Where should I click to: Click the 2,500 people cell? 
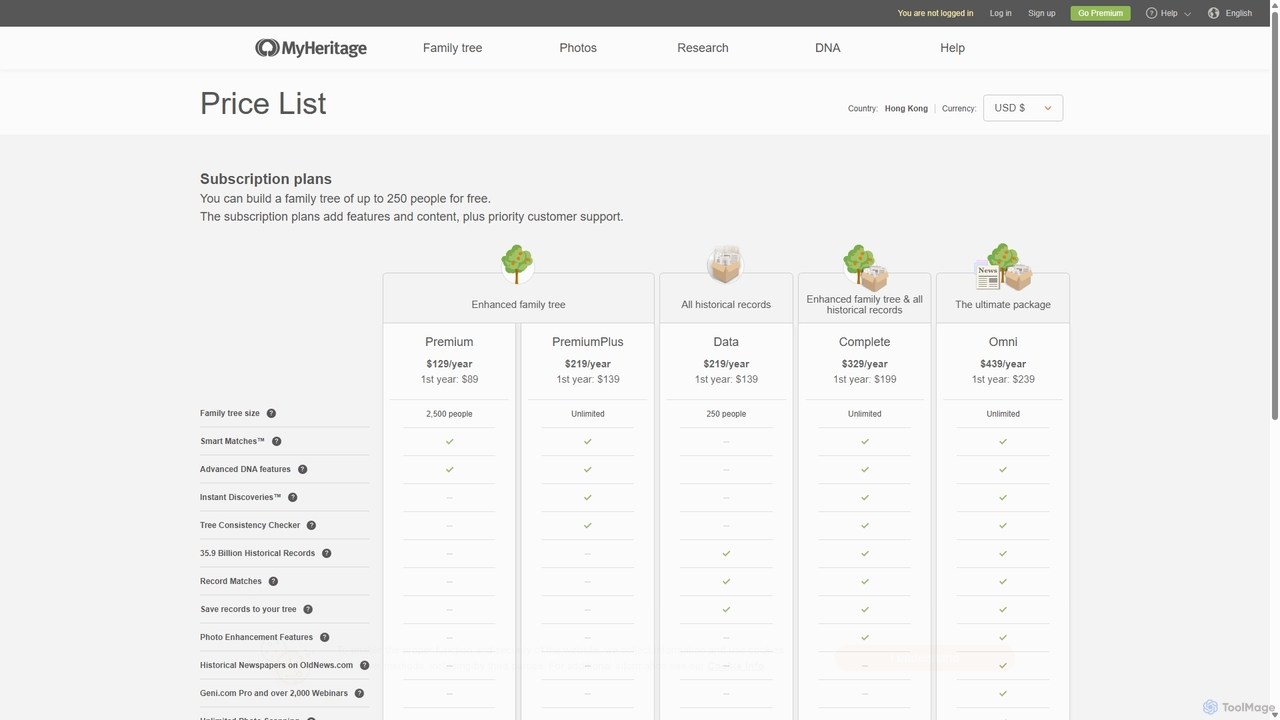point(449,413)
